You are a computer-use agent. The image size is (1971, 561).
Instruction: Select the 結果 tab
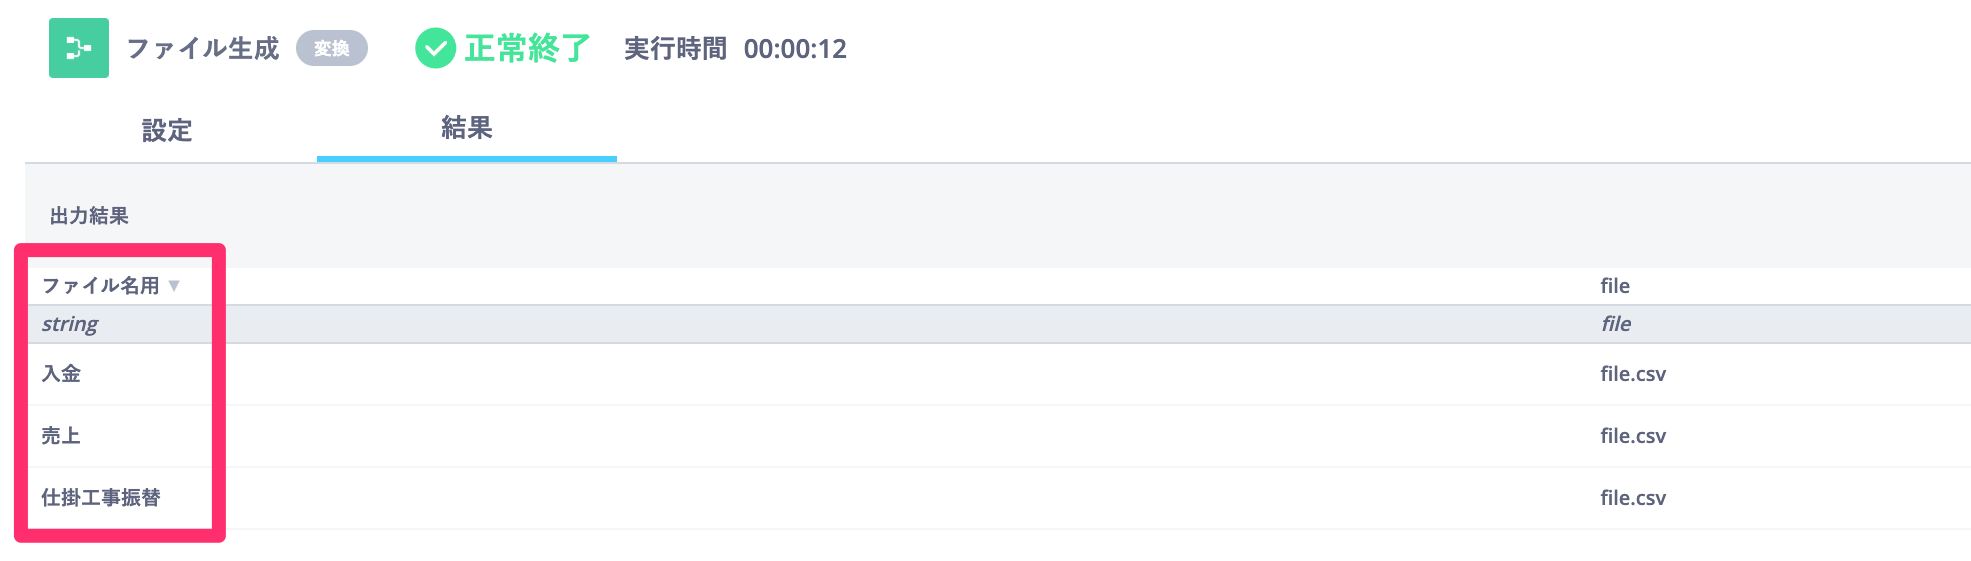pyautogui.click(x=466, y=128)
